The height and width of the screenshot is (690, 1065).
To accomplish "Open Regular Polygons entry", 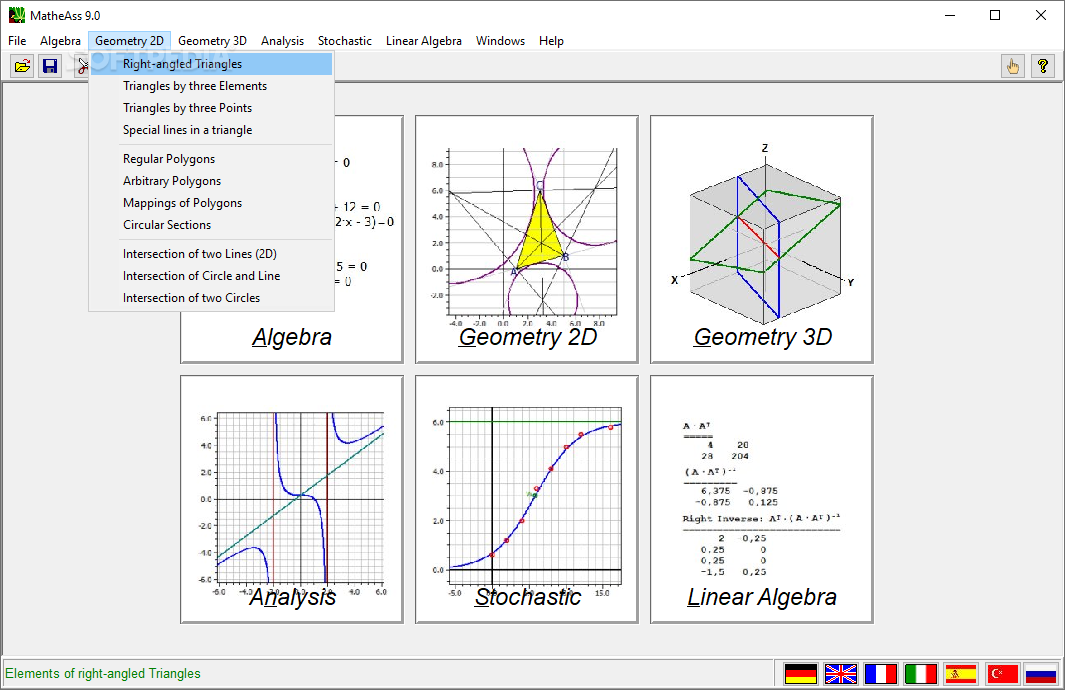I will 211,159.
